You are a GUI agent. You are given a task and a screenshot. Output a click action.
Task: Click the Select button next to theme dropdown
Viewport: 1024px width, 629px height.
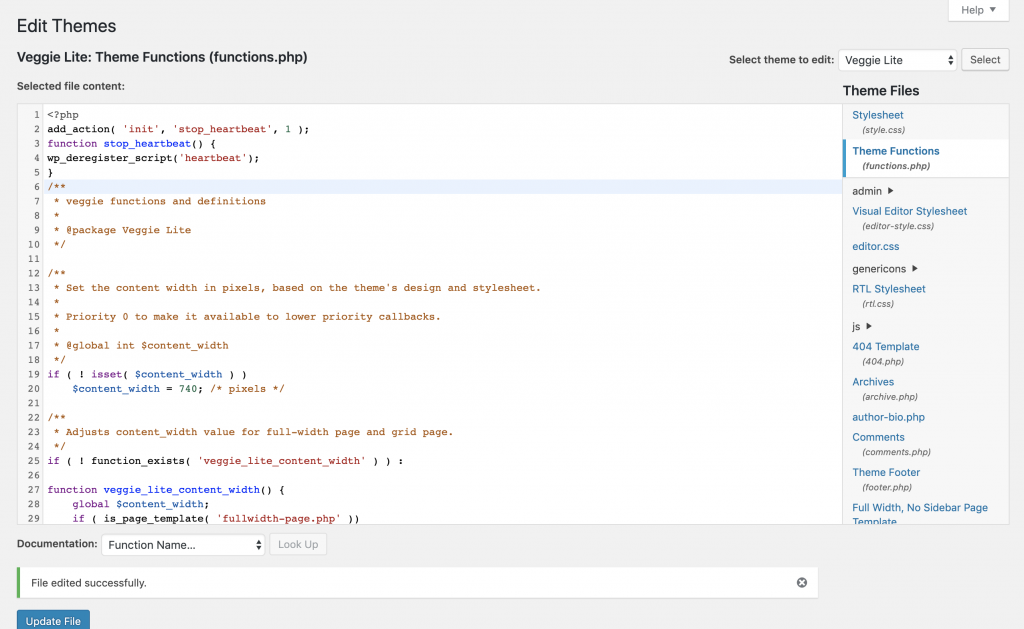984,59
